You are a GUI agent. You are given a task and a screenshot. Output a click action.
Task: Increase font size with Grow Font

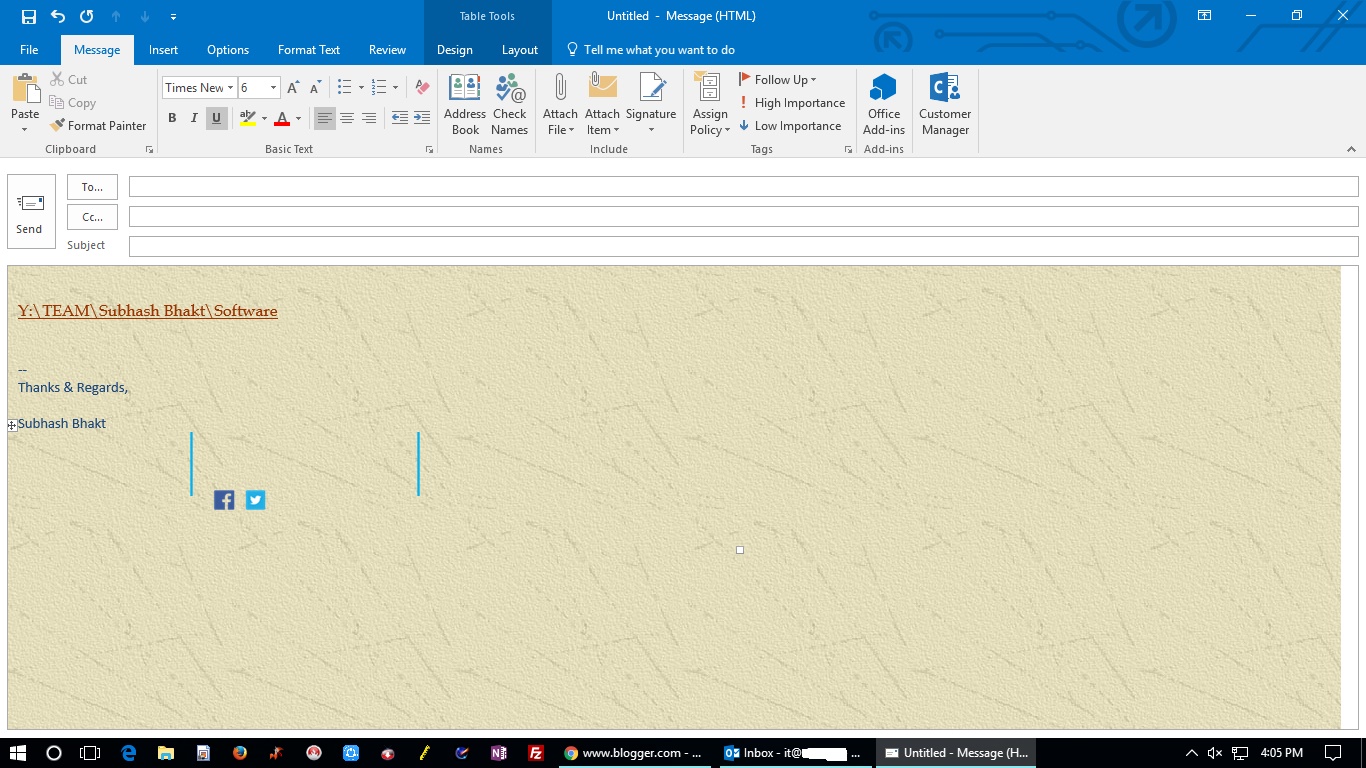coord(293,88)
